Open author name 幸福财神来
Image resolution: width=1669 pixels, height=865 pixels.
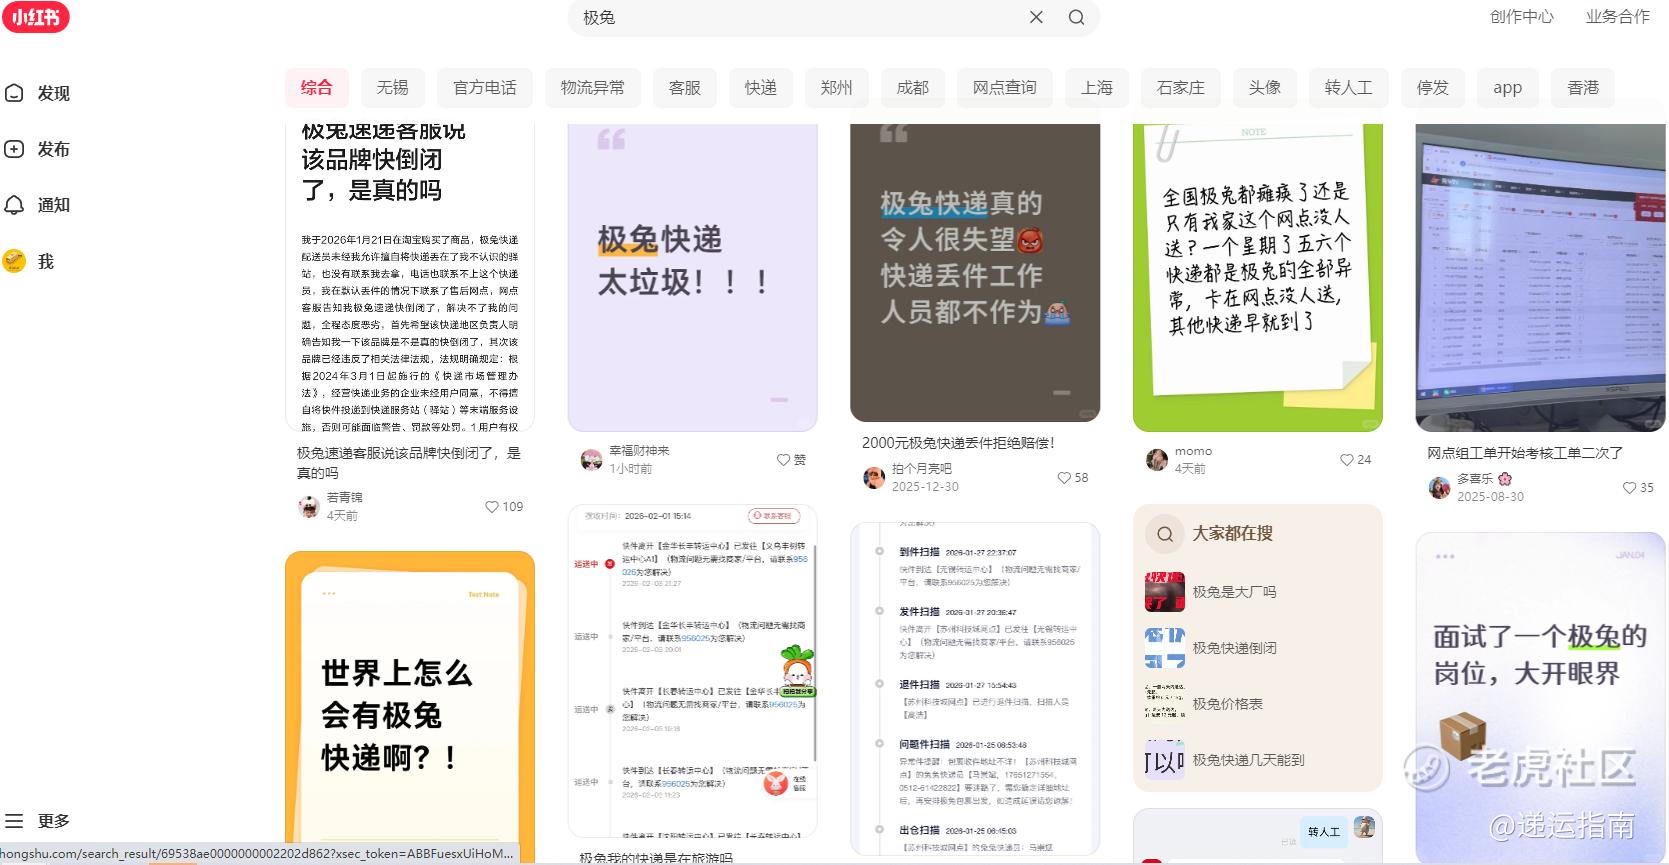click(639, 451)
